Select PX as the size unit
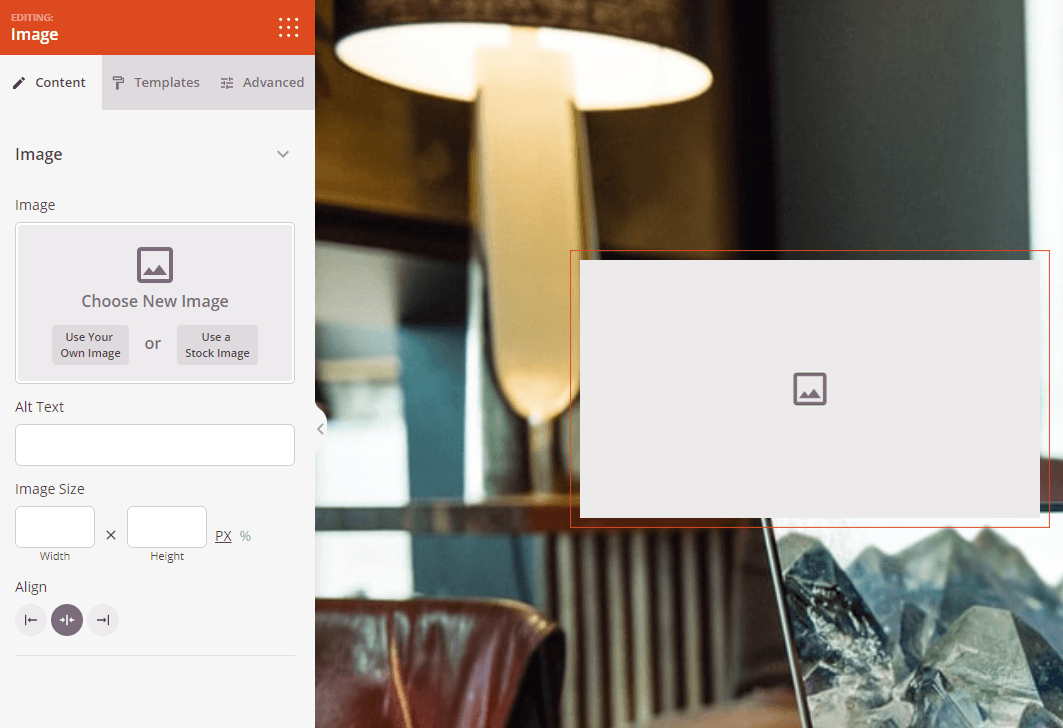This screenshot has height=728, width=1063. [223, 536]
